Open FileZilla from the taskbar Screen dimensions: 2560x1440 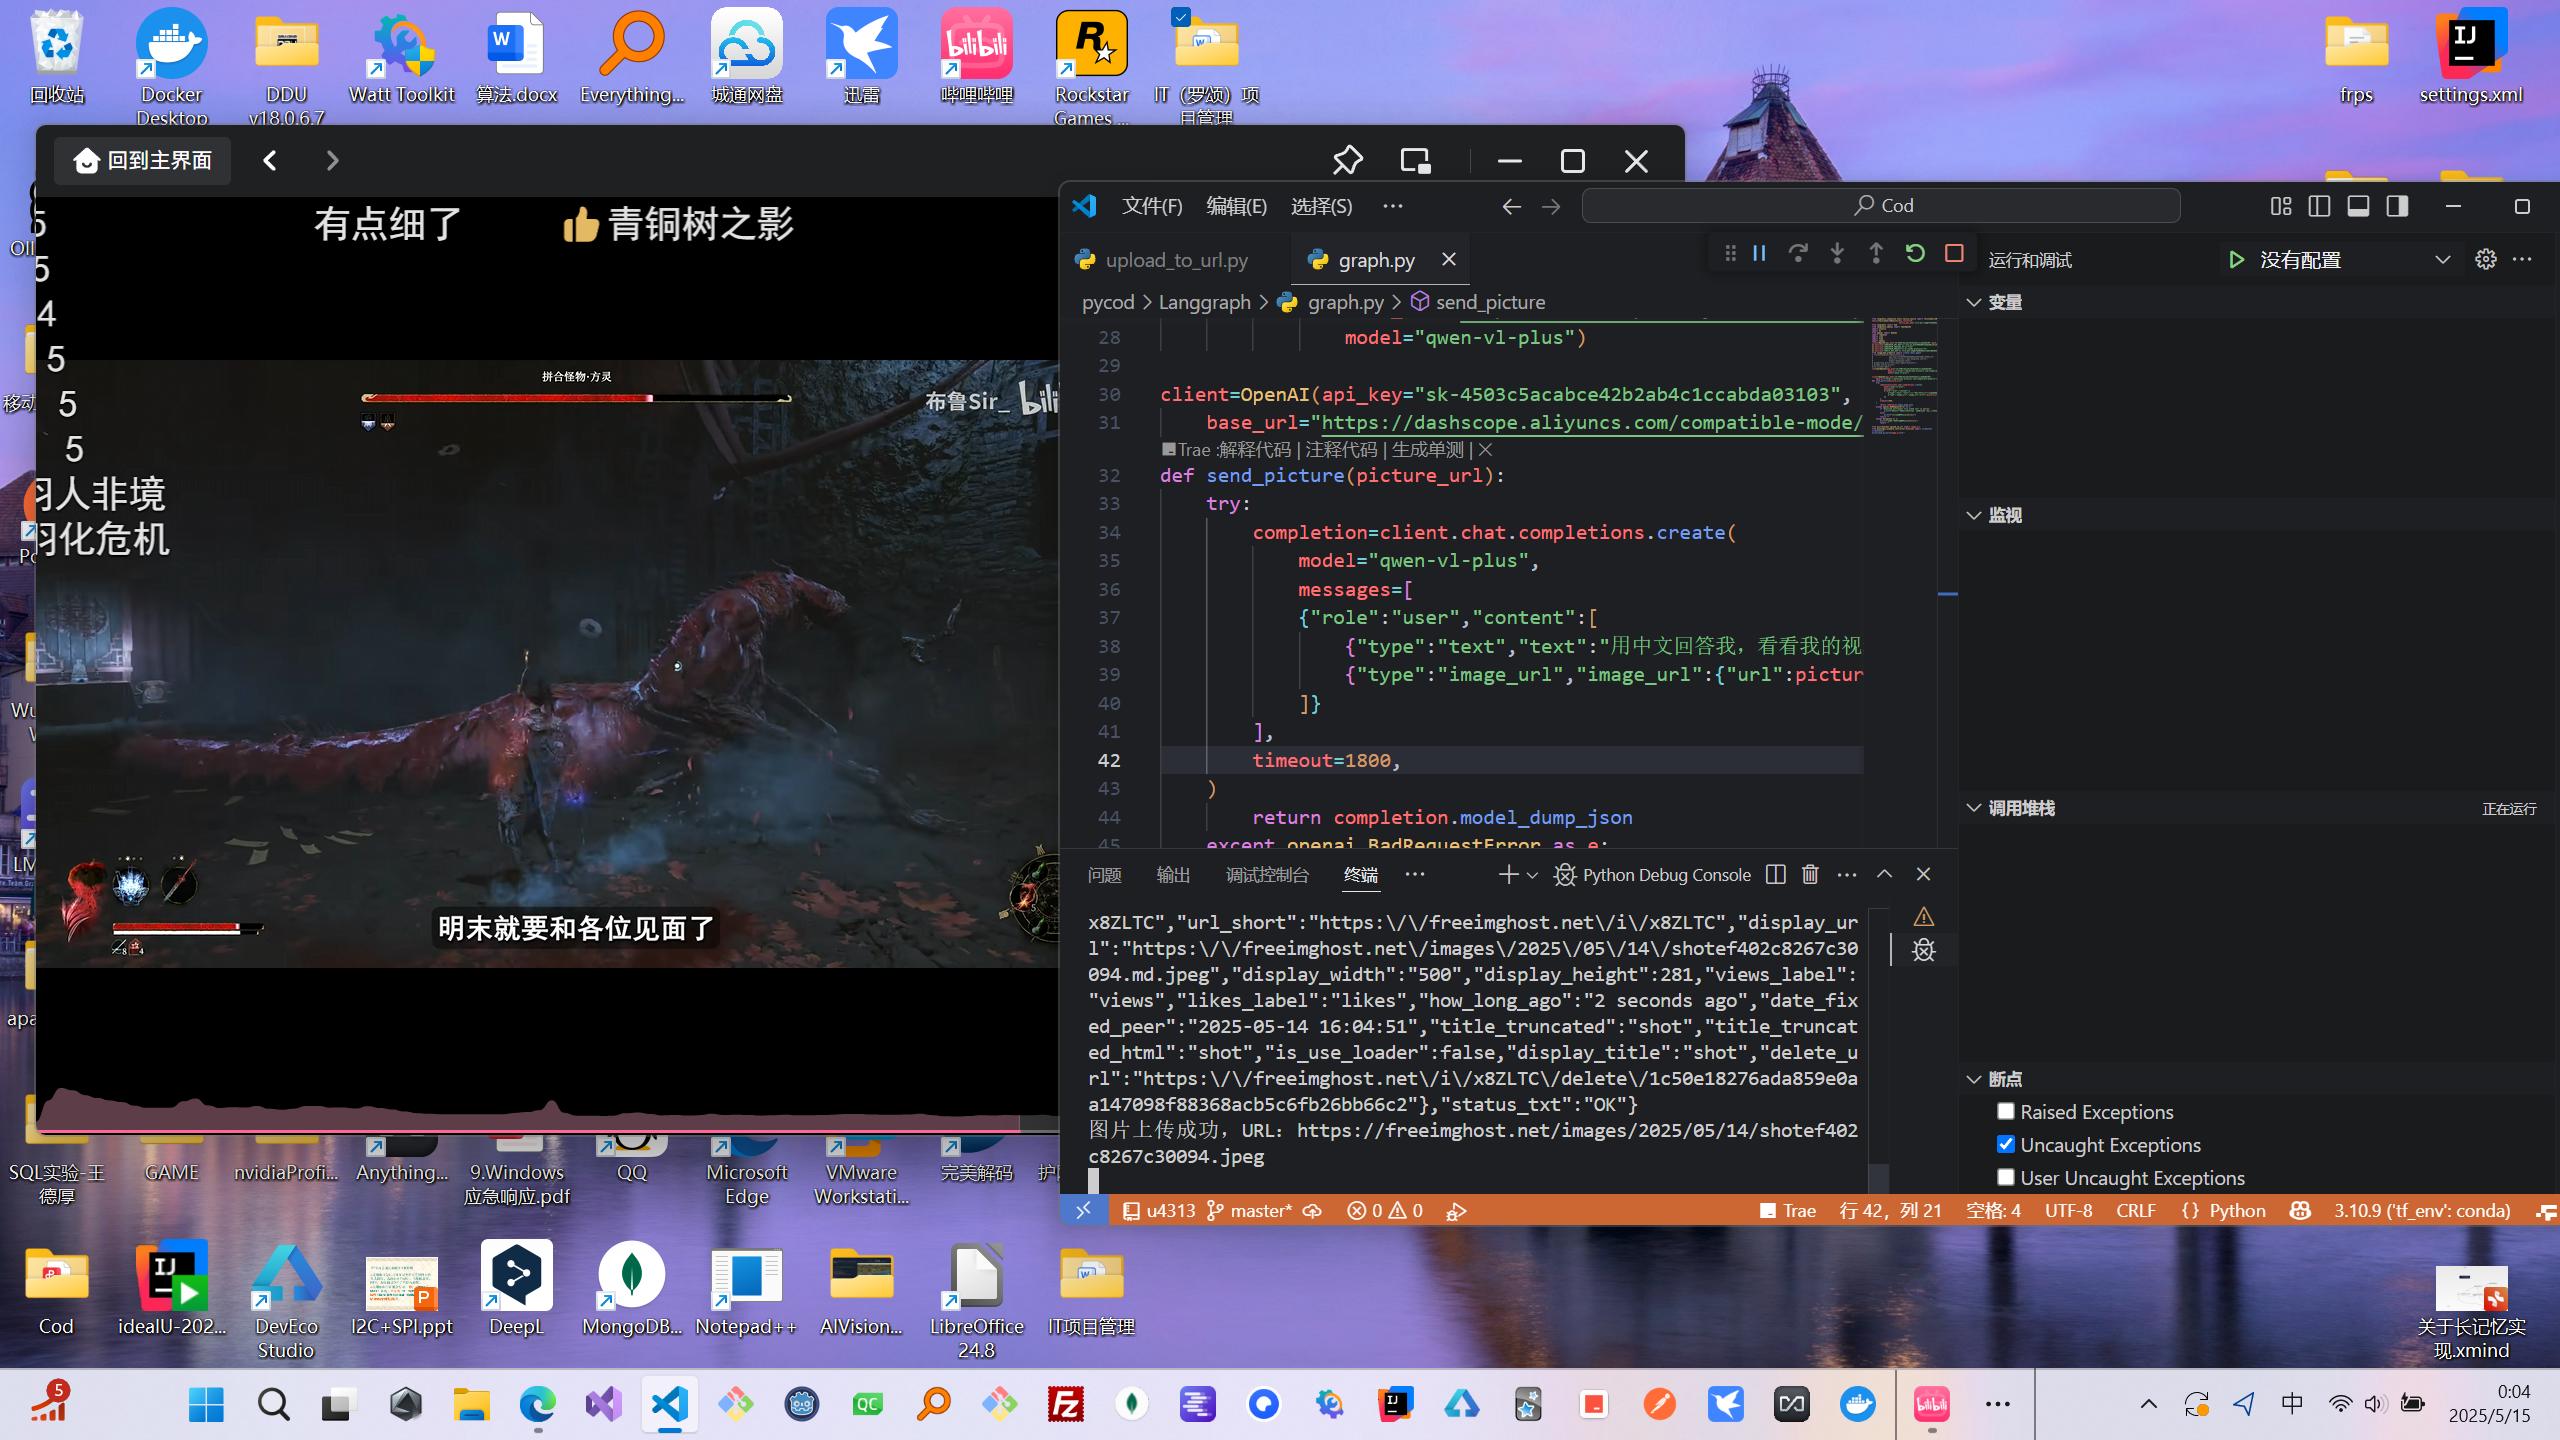tap(1066, 1404)
